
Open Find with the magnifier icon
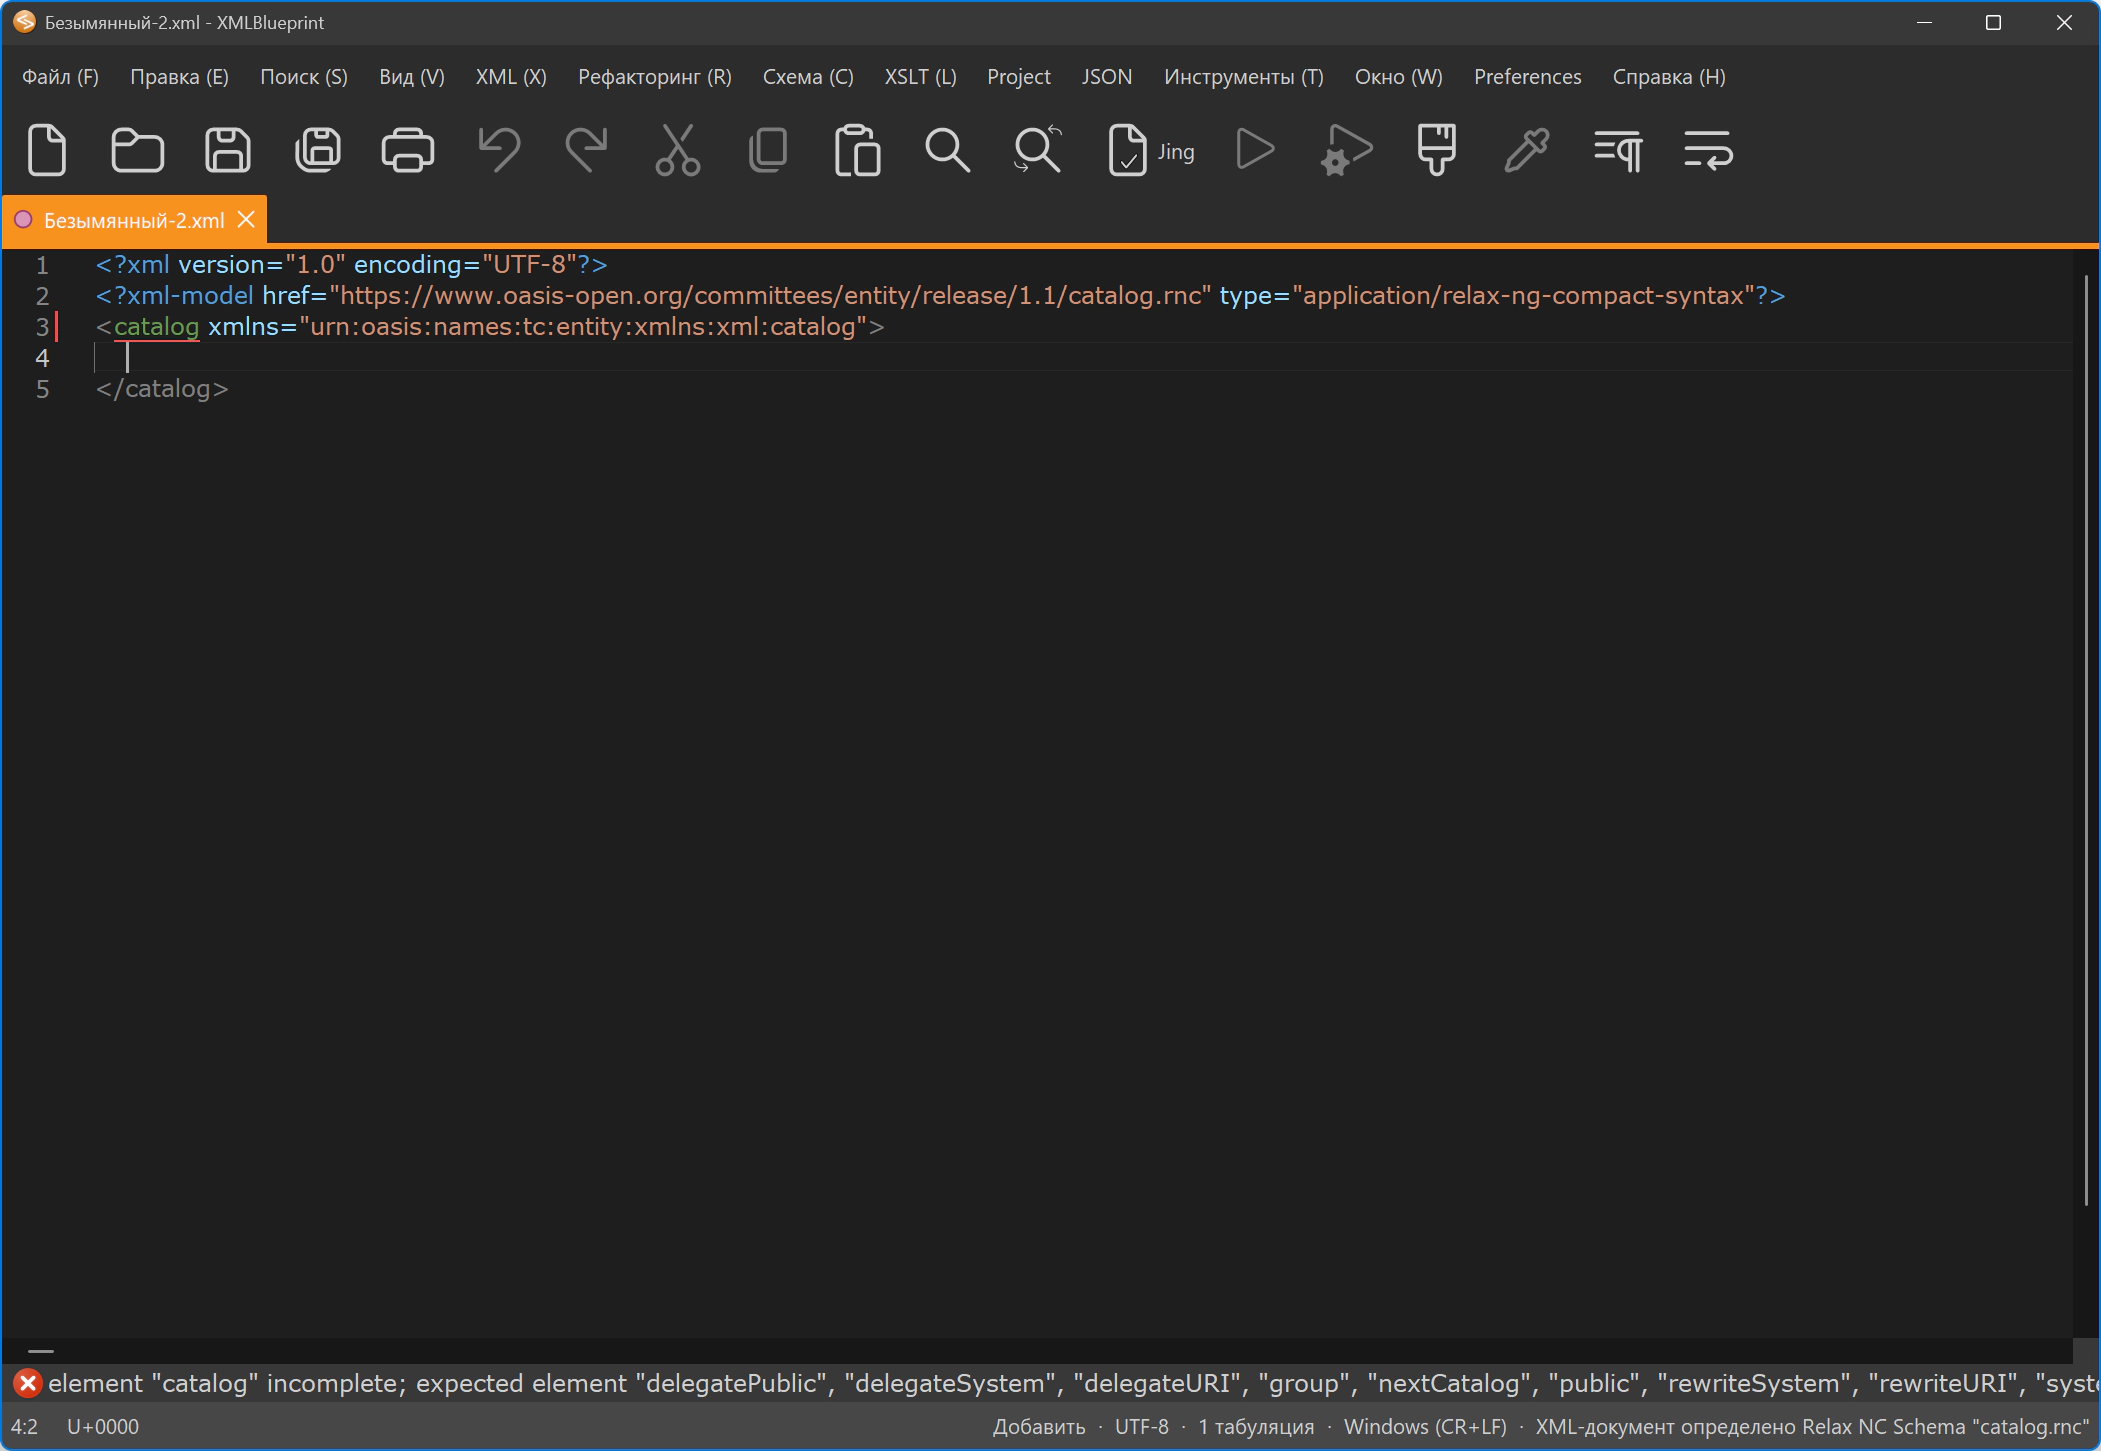pyautogui.click(x=947, y=151)
